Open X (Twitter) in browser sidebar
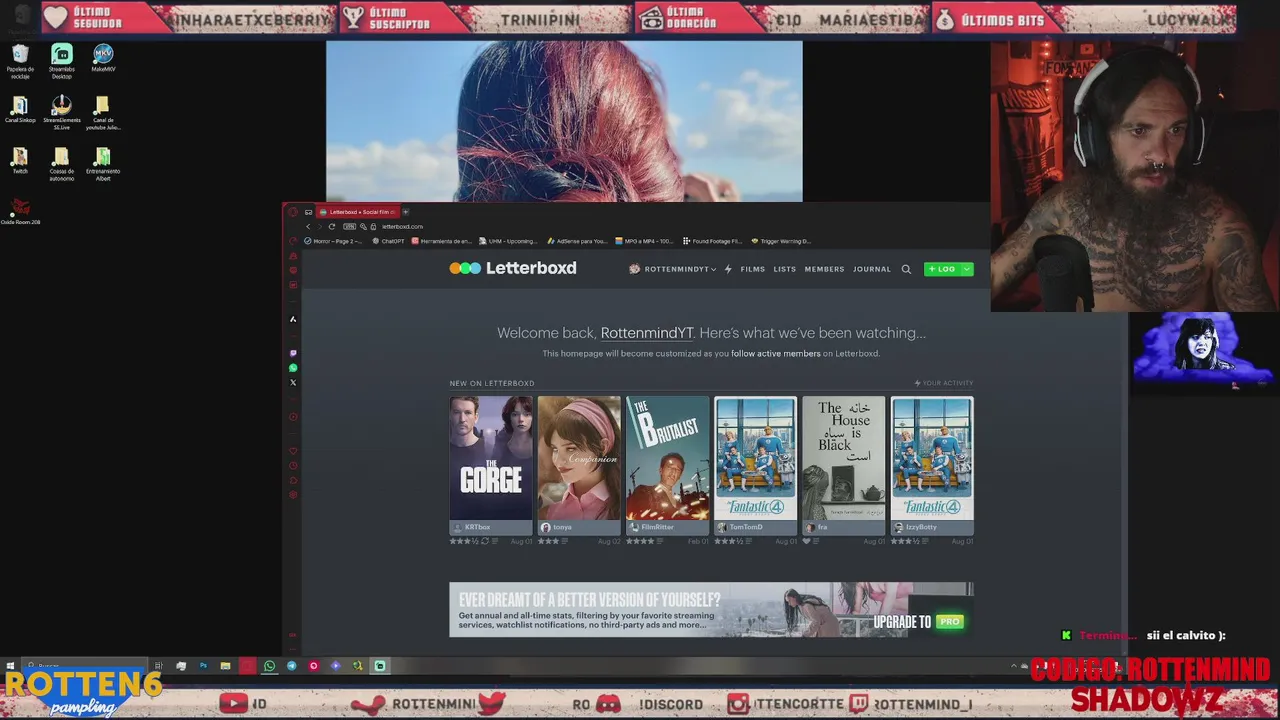Screen dimensions: 1280x720 coord(293,382)
